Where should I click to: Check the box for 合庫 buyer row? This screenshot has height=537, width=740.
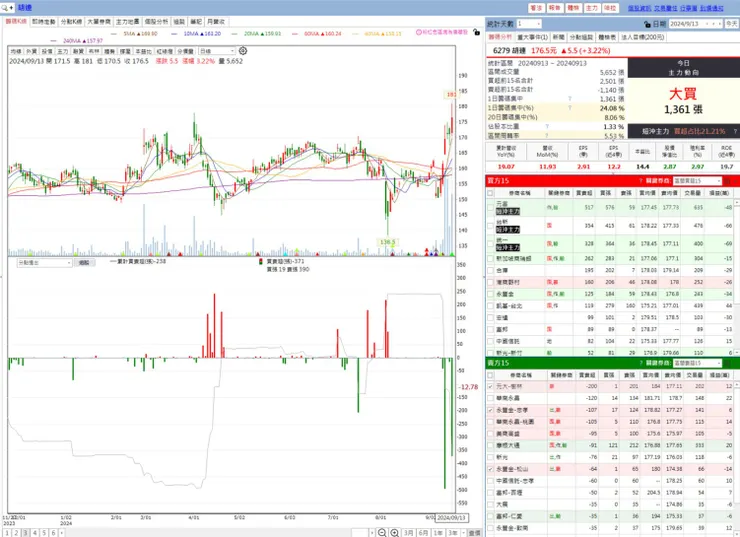(x=490, y=270)
